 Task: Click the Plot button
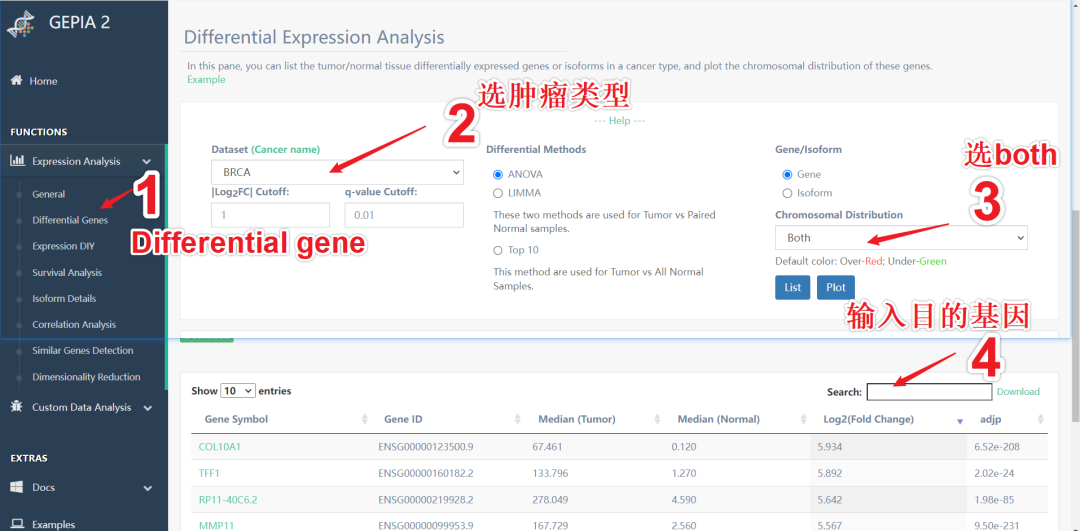click(835, 287)
